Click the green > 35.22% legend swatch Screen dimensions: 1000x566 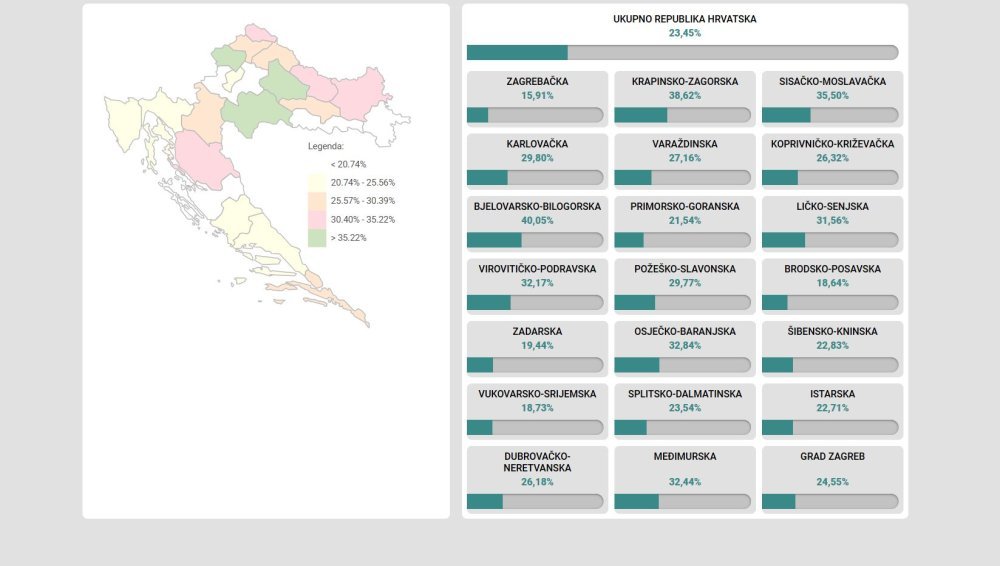[317, 238]
